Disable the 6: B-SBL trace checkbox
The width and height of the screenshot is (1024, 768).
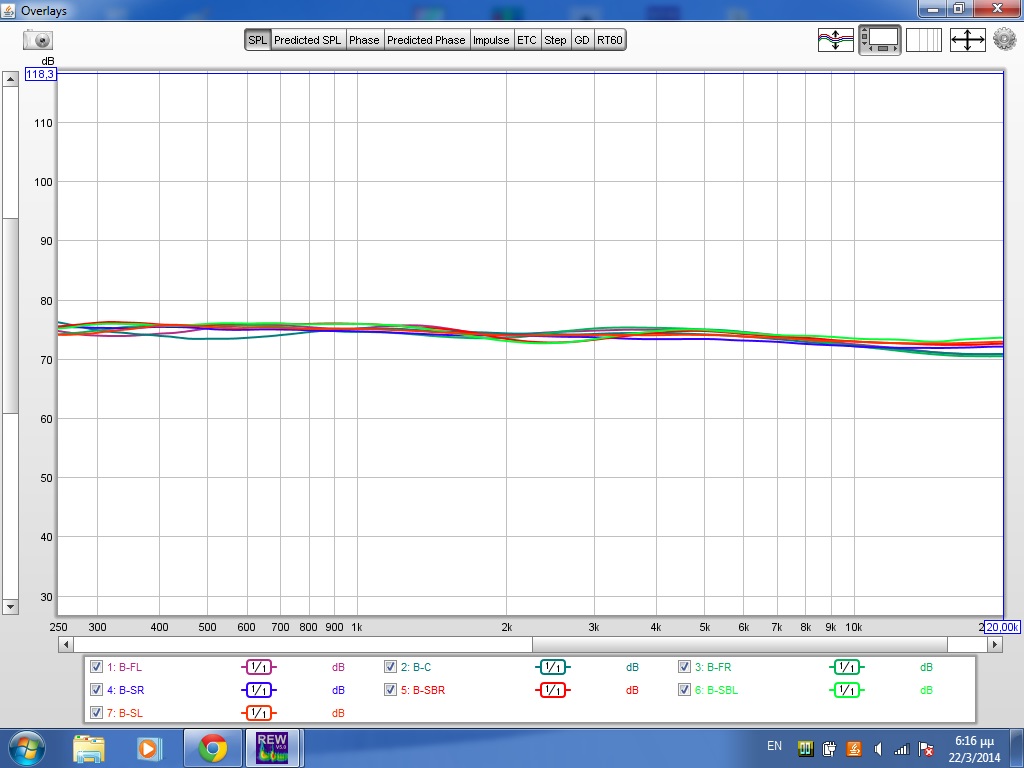click(685, 690)
